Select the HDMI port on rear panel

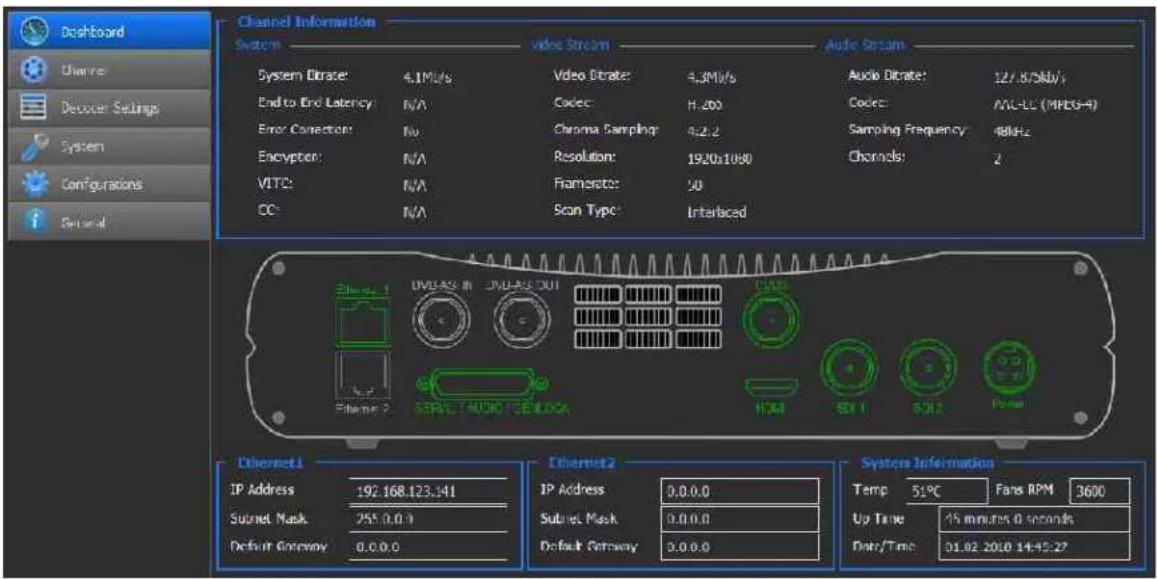[x=770, y=388]
